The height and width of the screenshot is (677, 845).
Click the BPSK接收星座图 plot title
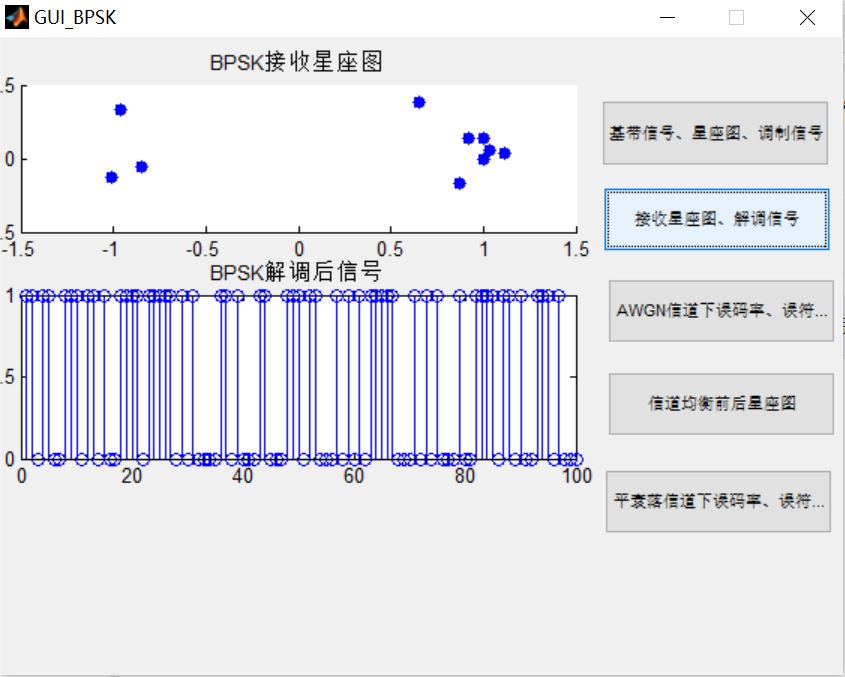pyautogui.click(x=296, y=62)
